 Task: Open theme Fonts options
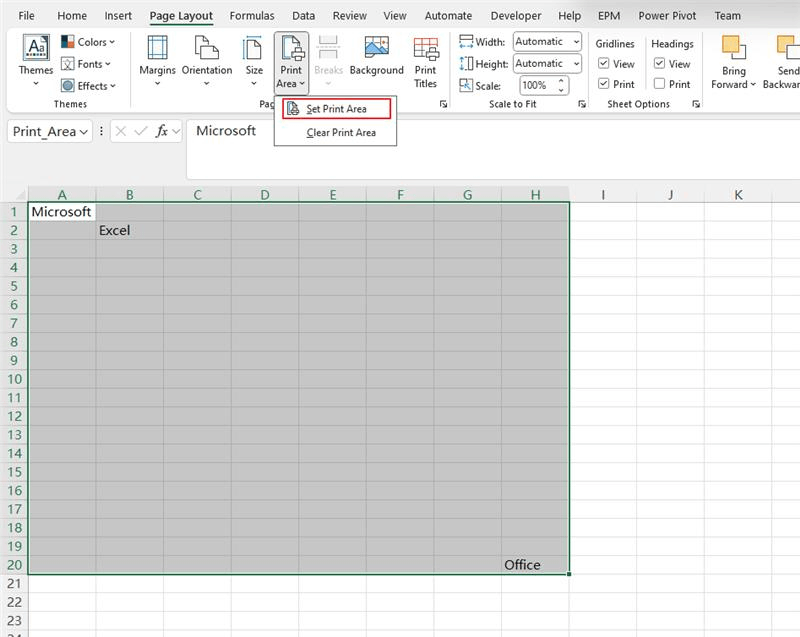(x=86, y=64)
